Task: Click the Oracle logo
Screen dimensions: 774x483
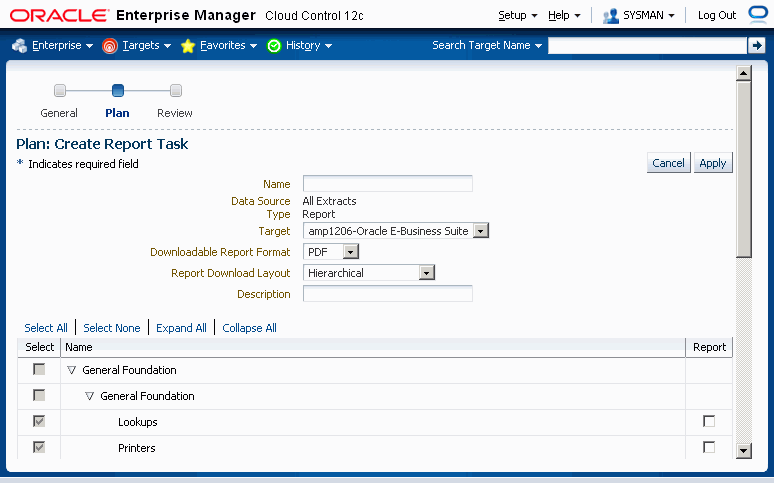Action: 59,16
